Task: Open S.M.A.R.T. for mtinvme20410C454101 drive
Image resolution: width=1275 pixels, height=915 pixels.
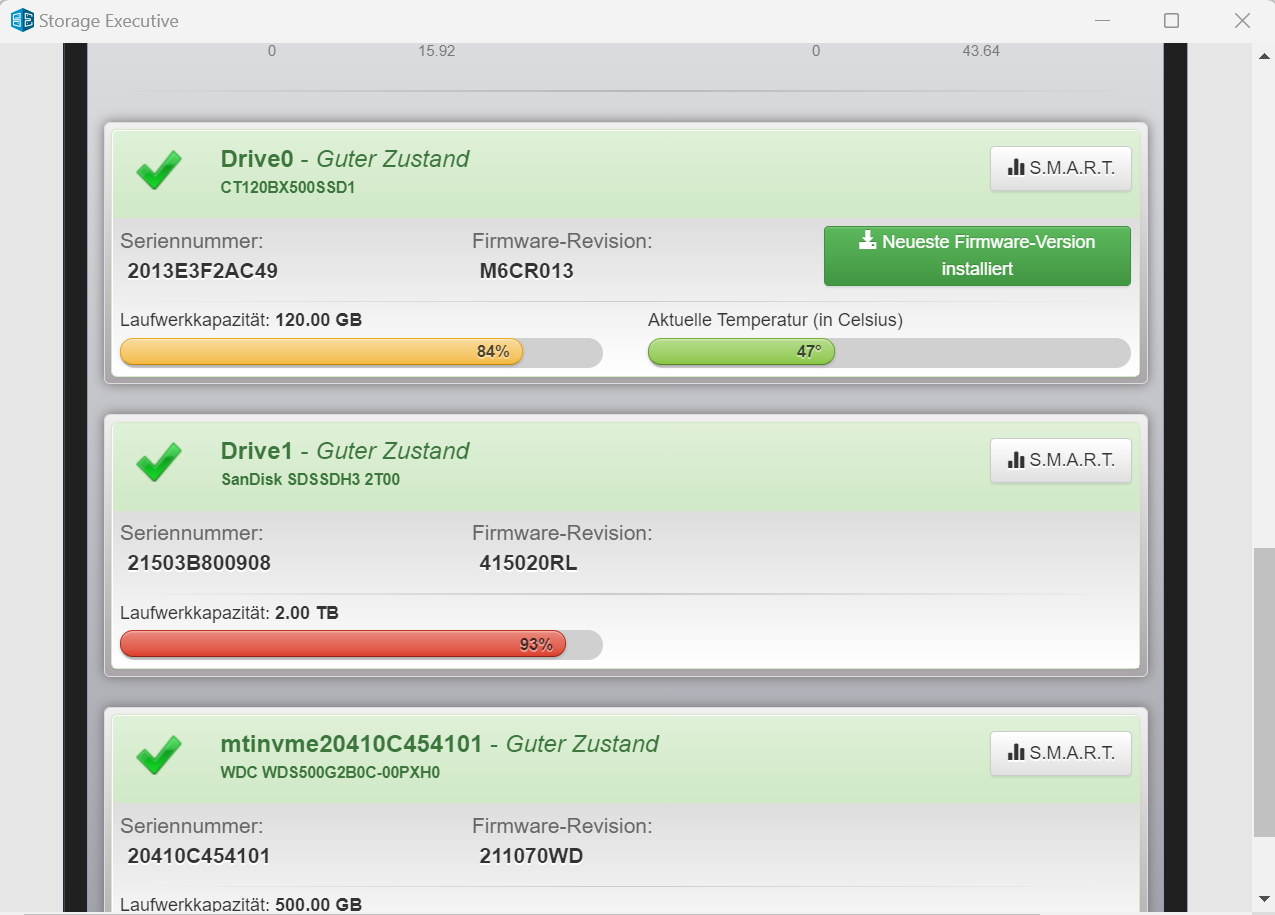Action: point(1061,753)
